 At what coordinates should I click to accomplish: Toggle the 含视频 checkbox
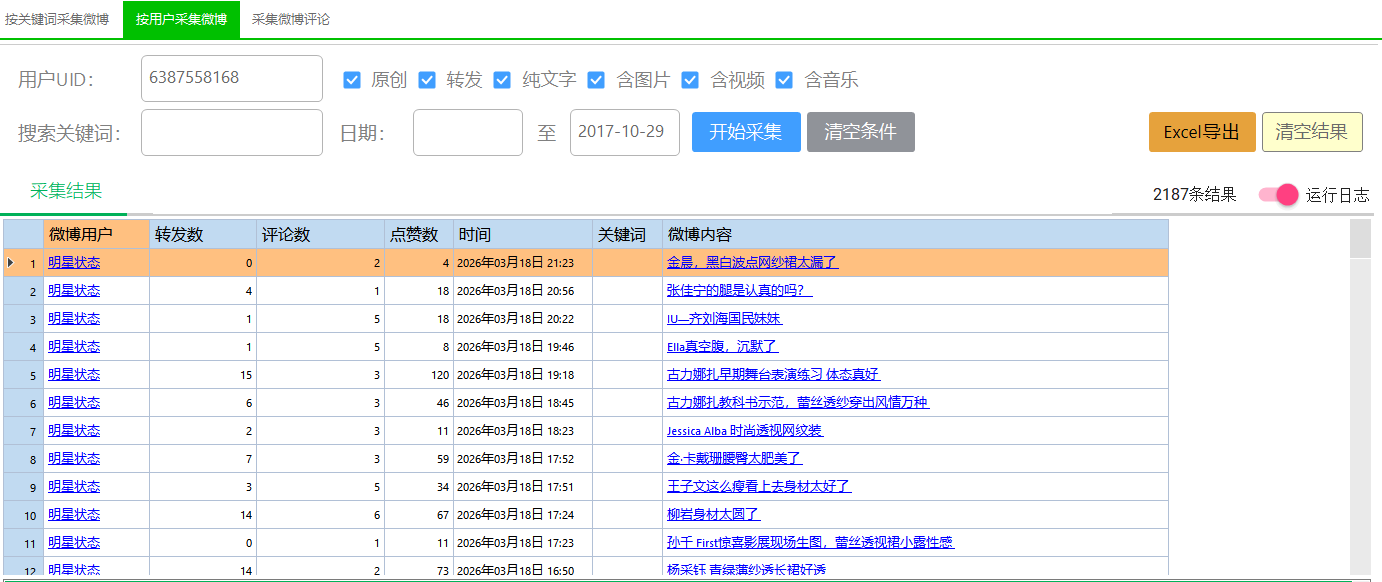pyautogui.click(x=690, y=80)
